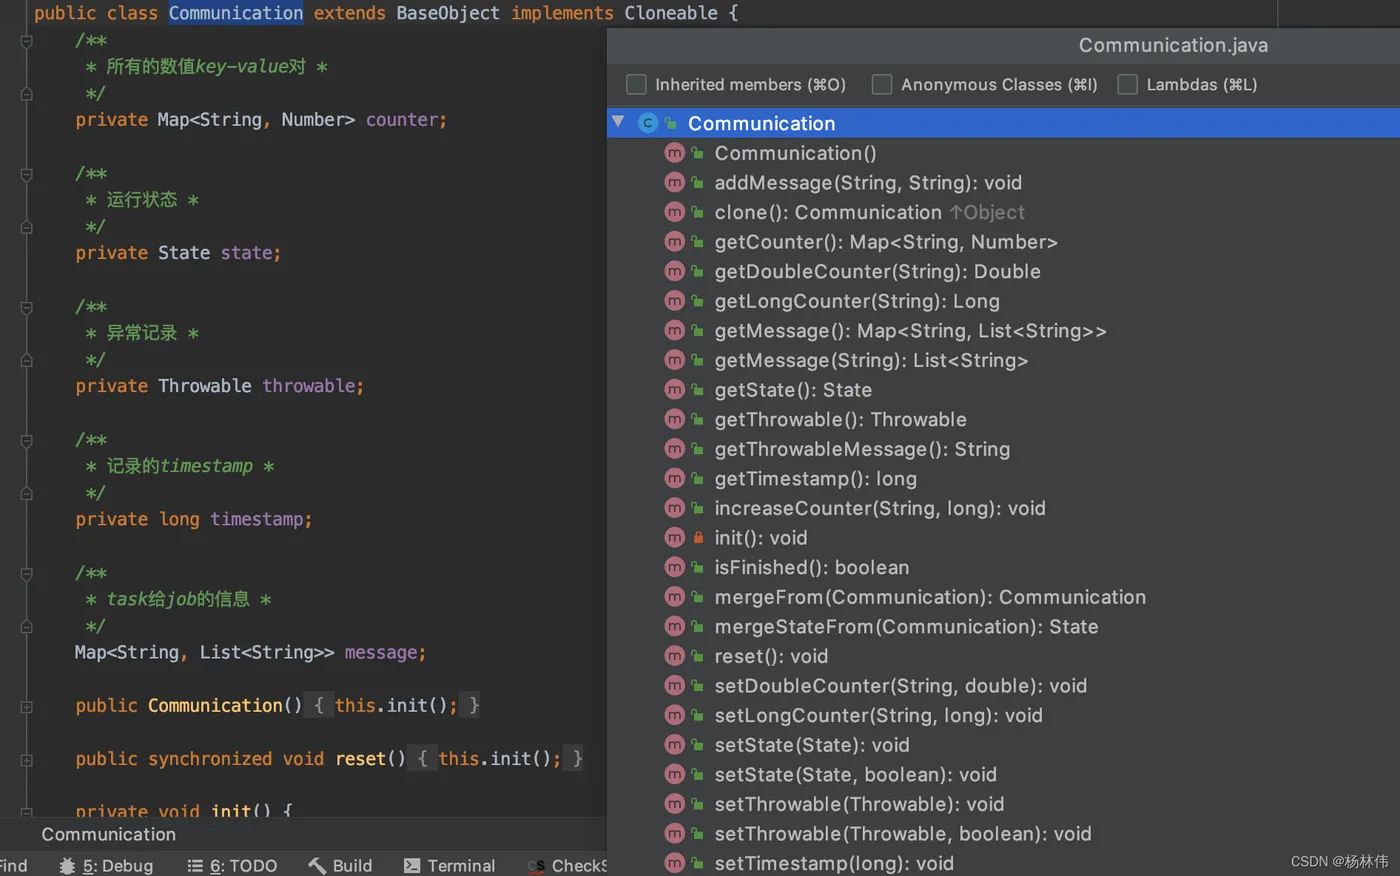The image size is (1400, 876).
Task: Click method icon of getCounter() row
Action: pos(675,242)
